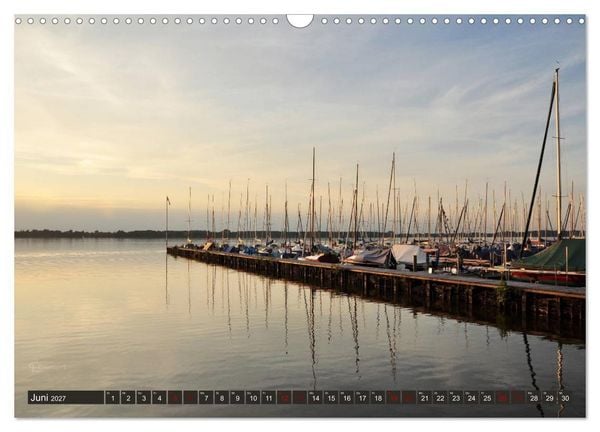Click the half-circle hanging notch in binding
The image size is (600, 432).
(x=300, y=21)
